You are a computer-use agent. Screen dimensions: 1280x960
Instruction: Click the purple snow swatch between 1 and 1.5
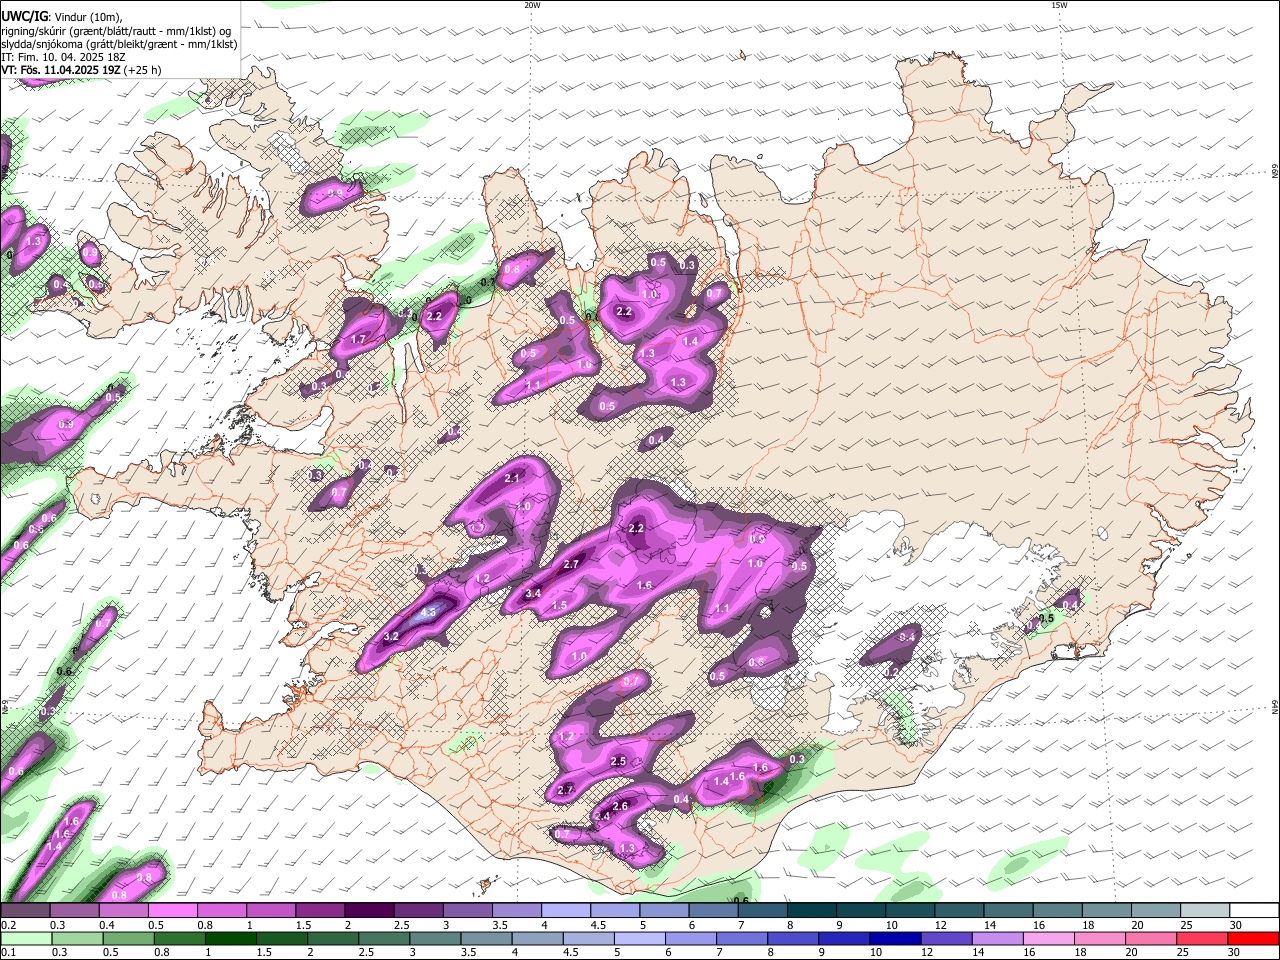[x=271, y=910]
